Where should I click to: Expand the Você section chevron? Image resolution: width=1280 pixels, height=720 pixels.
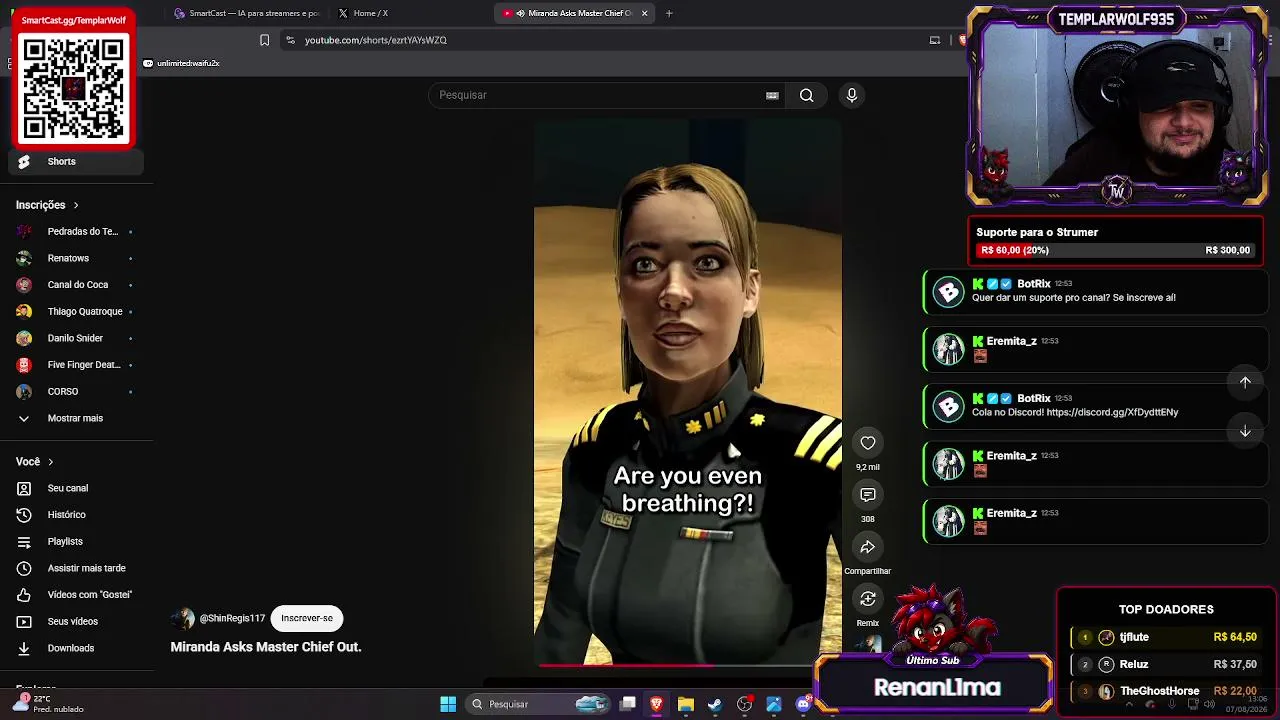(x=50, y=462)
